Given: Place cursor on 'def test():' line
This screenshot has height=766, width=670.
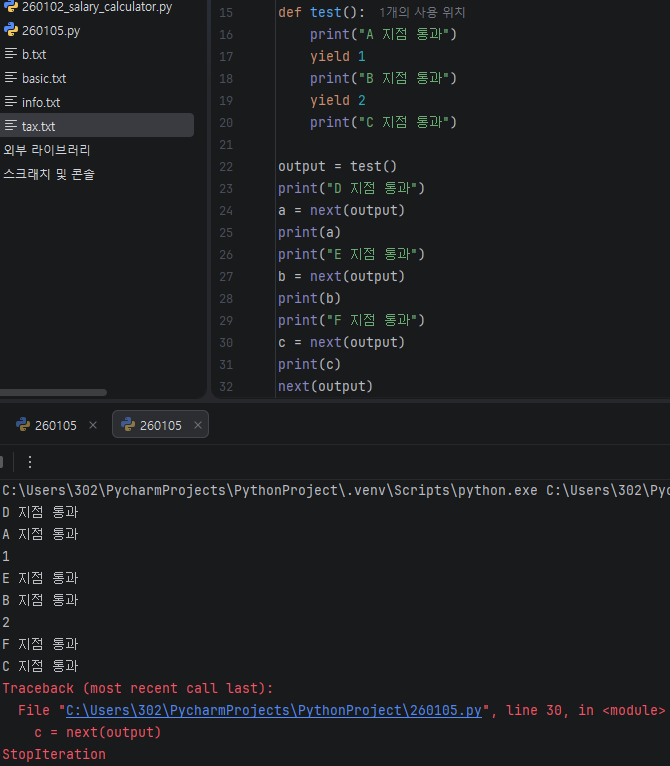Looking at the screenshot, I should 321,12.
